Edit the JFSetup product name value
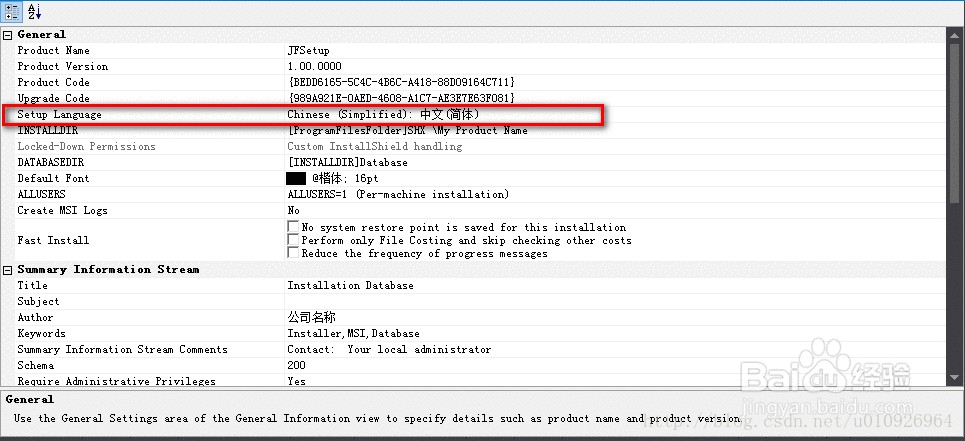This screenshot has width=965, height=441. (308, 50)
